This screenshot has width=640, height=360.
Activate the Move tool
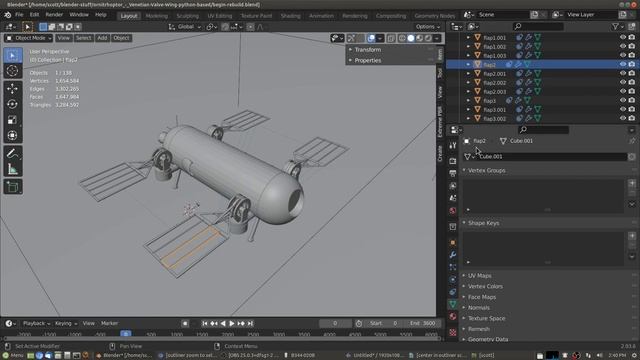click(12, 88)
